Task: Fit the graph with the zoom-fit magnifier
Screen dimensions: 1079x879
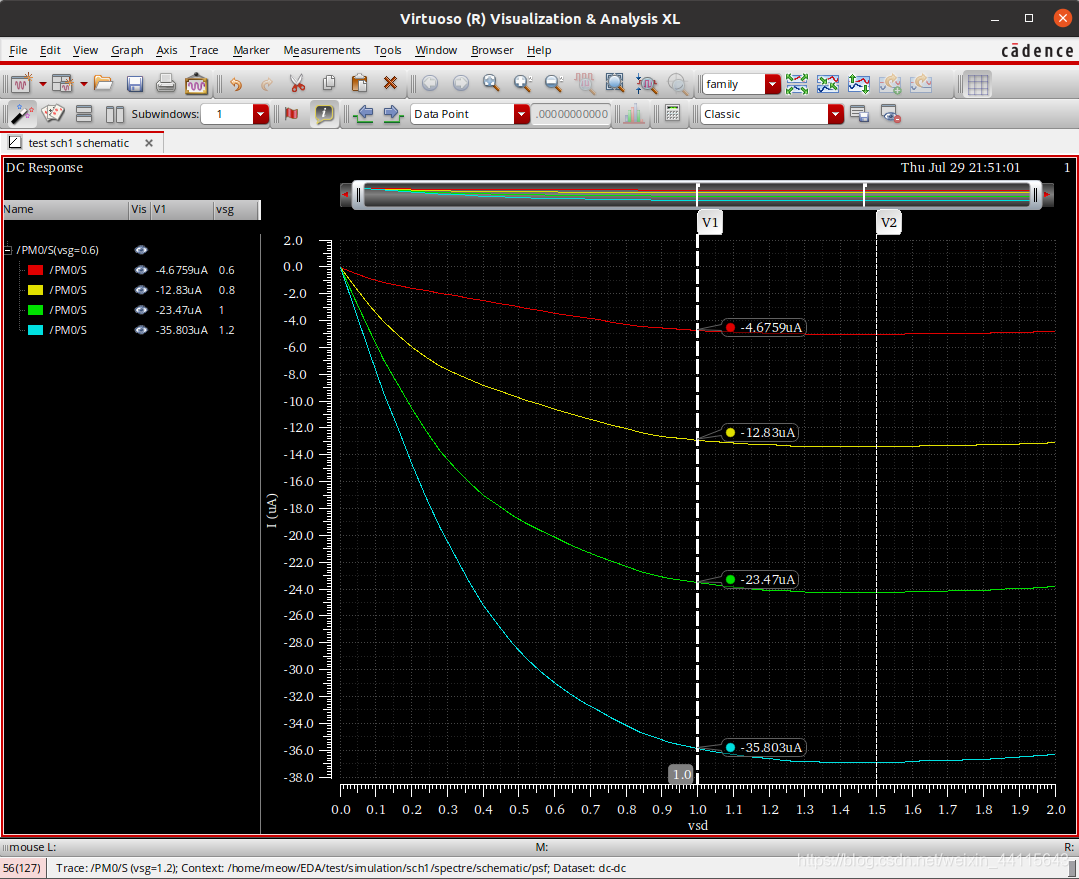Action: [491, 84]
